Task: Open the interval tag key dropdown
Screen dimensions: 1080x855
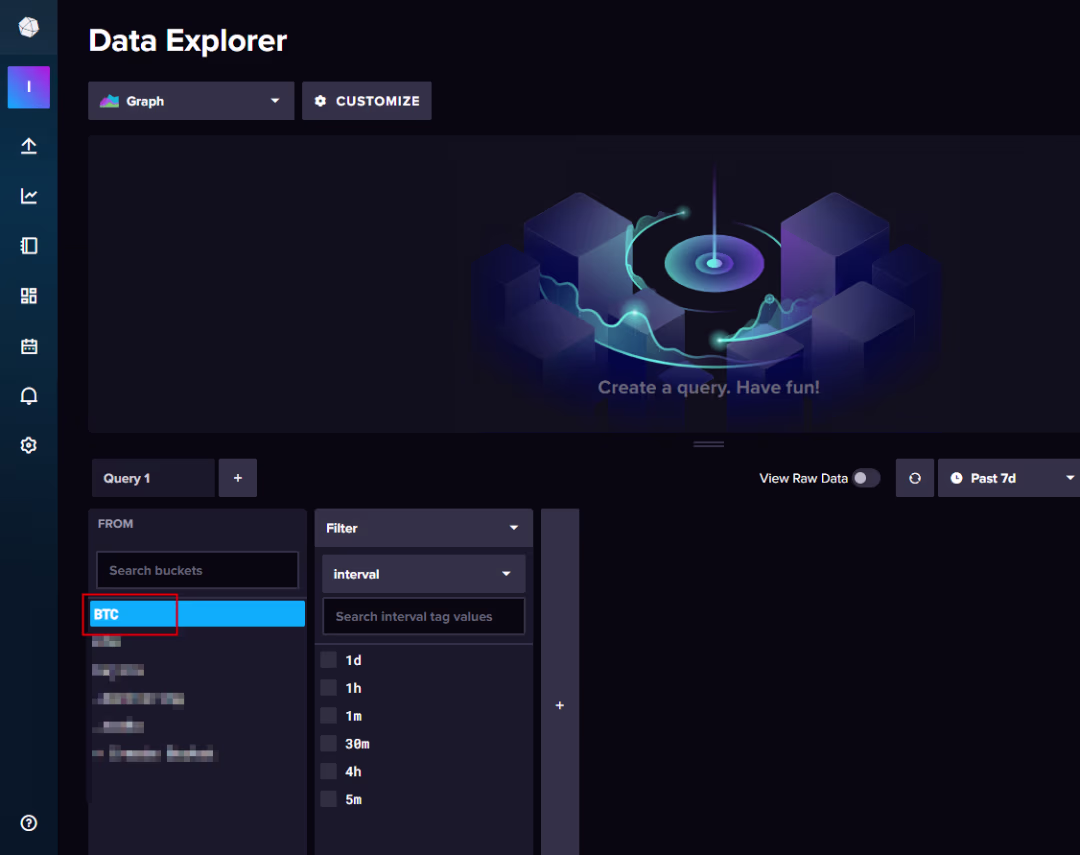Action: click(x=424, y=574)
